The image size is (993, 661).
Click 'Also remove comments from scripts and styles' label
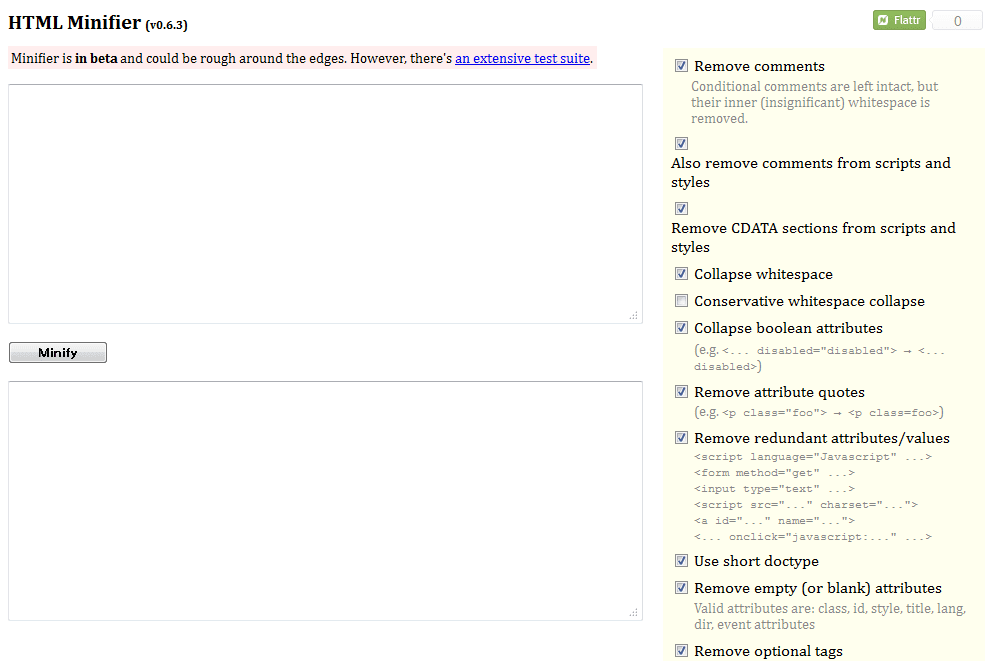(811, 173)
